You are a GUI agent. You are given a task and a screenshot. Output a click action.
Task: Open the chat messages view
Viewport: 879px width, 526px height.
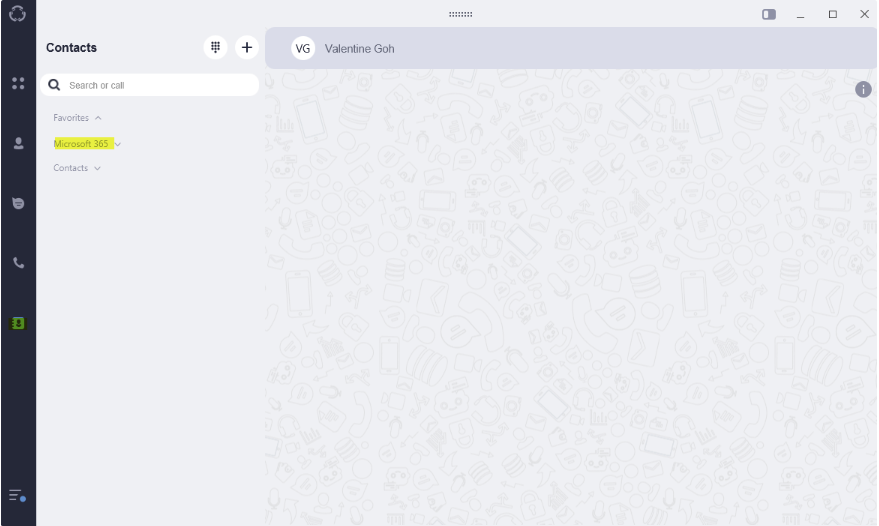pos(18,203)
